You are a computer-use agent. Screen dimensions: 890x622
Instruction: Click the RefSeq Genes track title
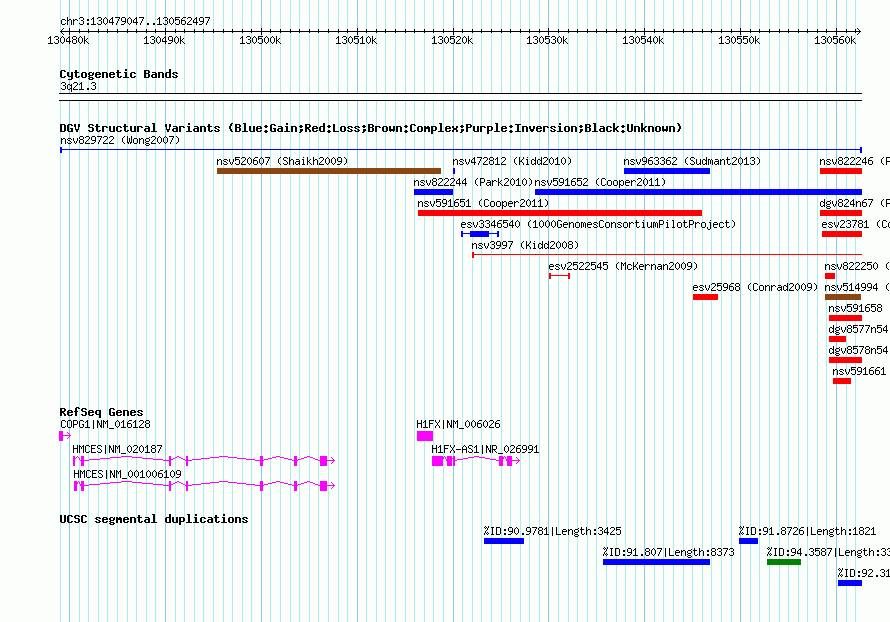pyautogui.click(x=101, y=412)
